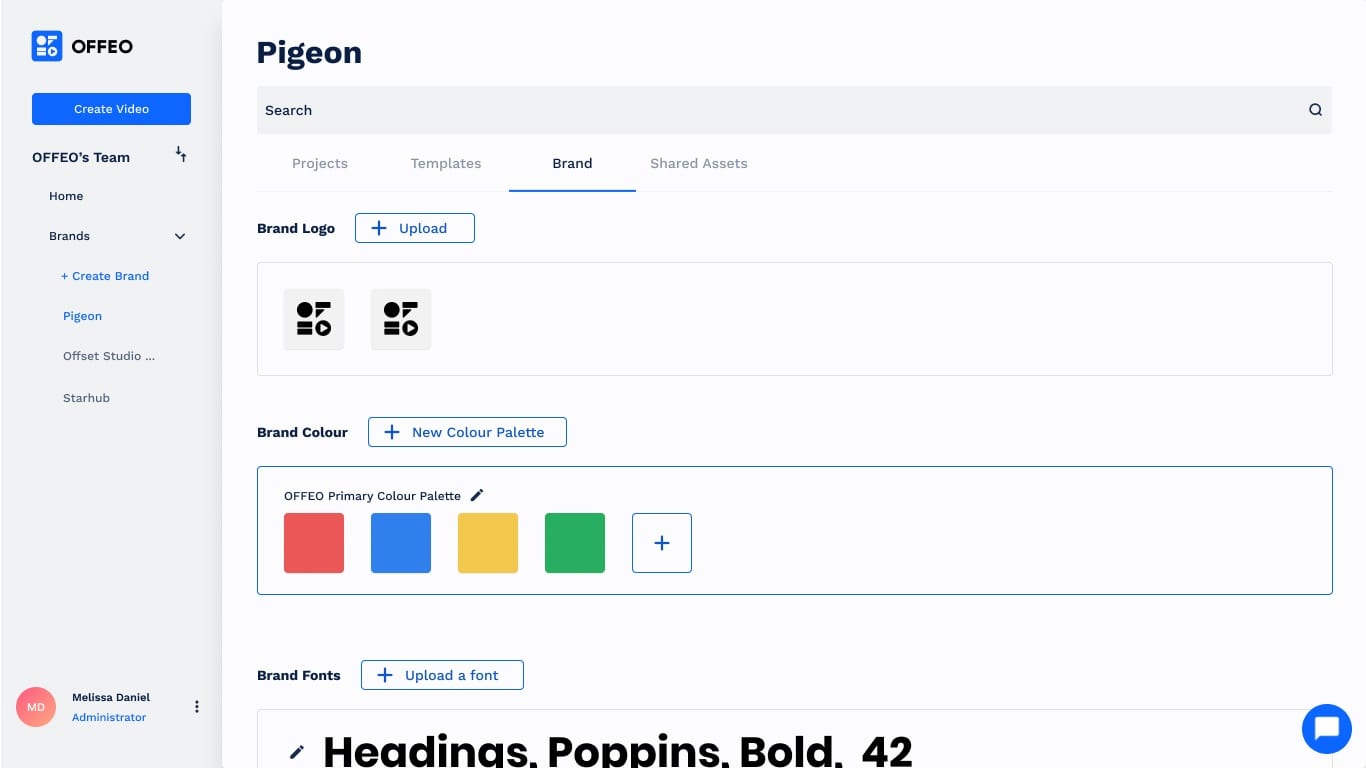Click the Melissa Daniel name
The image size is (1366, 768).
[111, 697]
